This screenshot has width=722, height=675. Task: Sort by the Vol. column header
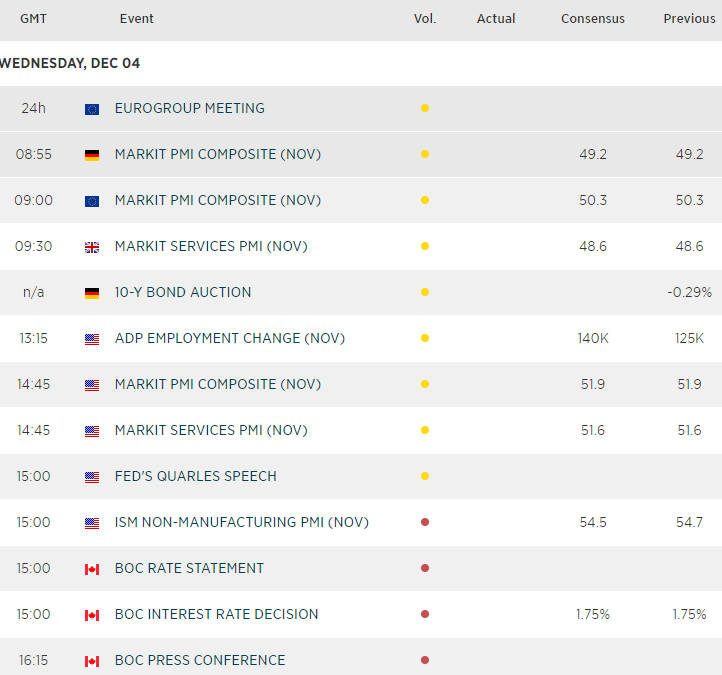point(425,19)
